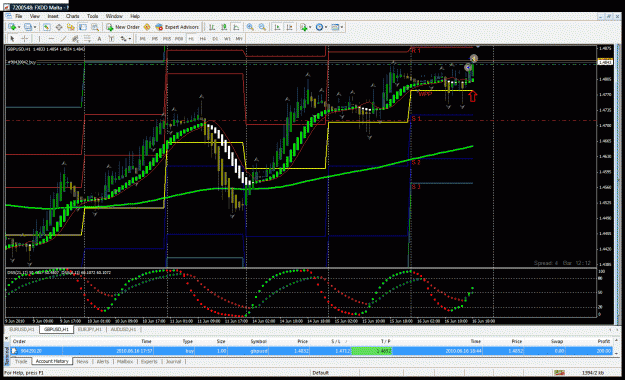Switch the chart to candlesticks
Viewport: 625px width, 380px height.
coord(224,27)
